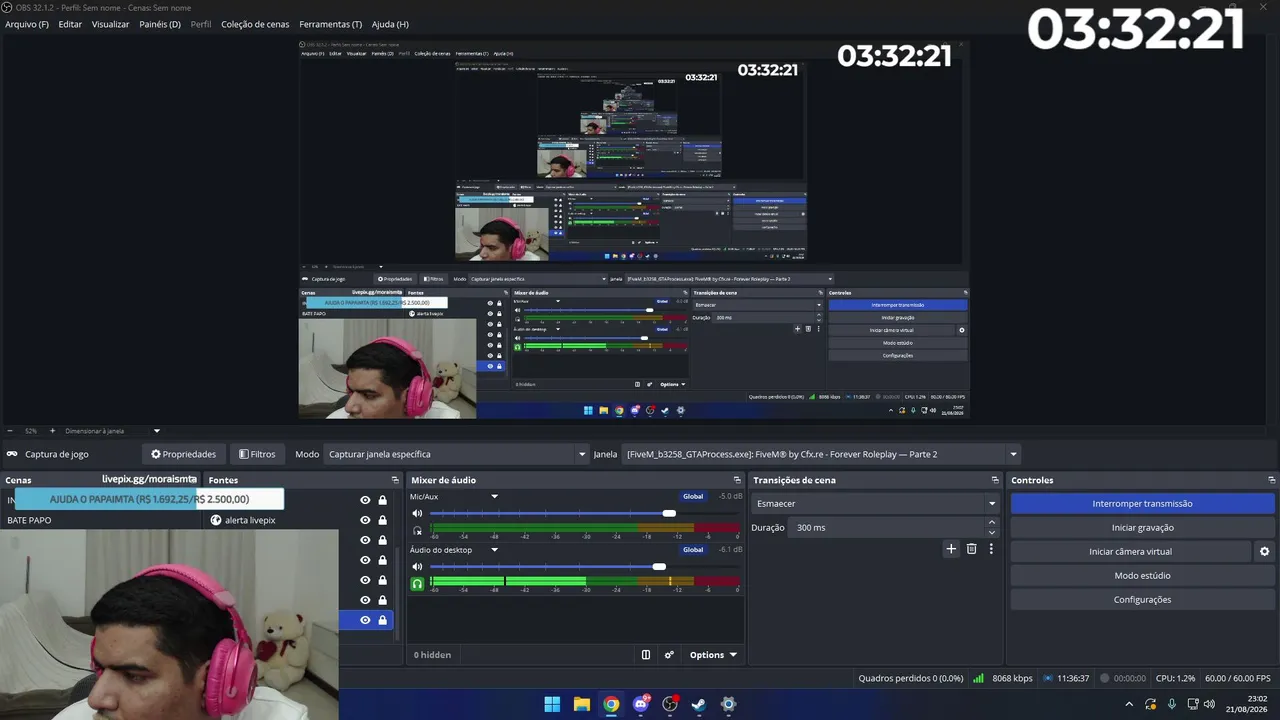Open the Esmaecer transition dropdown

pos(875,504)
